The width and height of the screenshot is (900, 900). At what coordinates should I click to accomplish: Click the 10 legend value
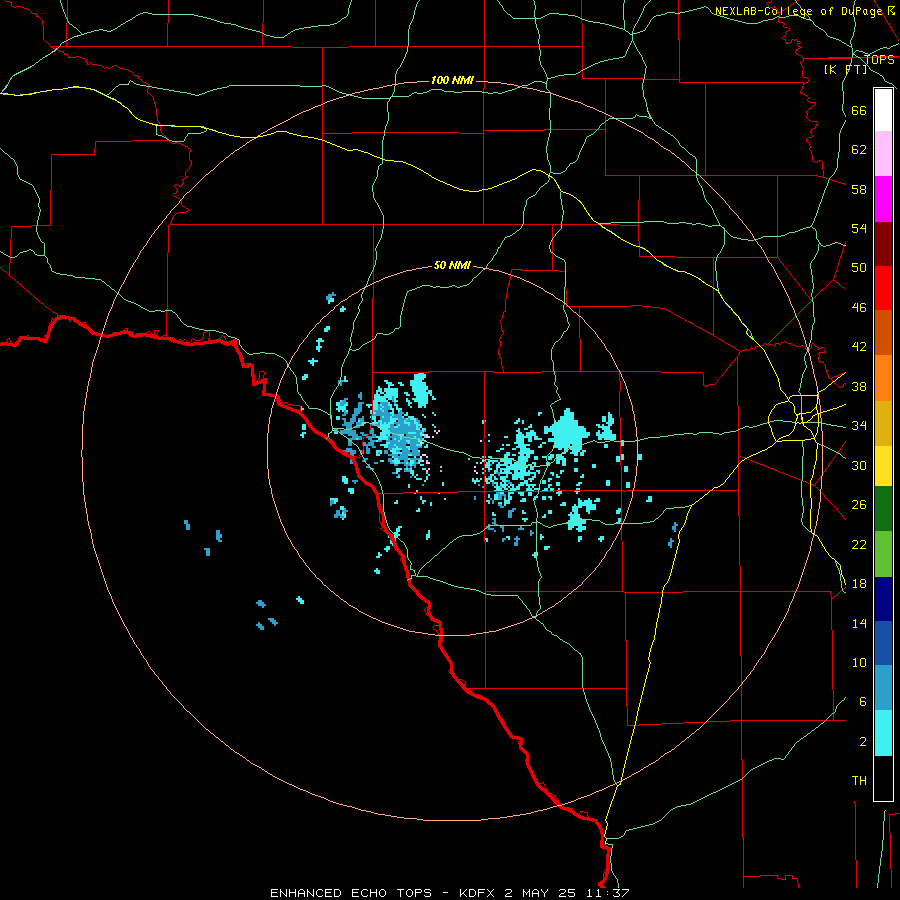859,662
